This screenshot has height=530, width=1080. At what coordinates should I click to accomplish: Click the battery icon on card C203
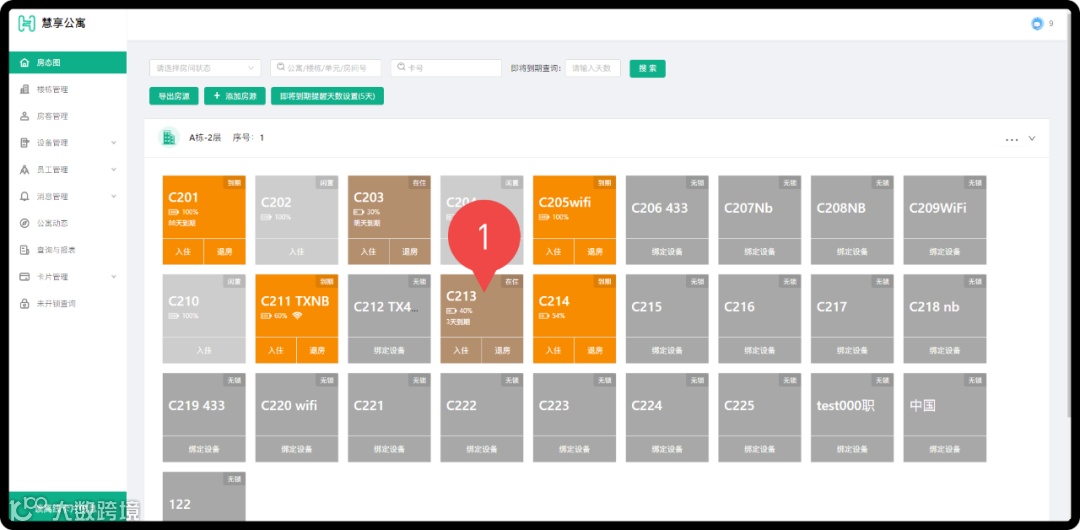pos(358,212)
